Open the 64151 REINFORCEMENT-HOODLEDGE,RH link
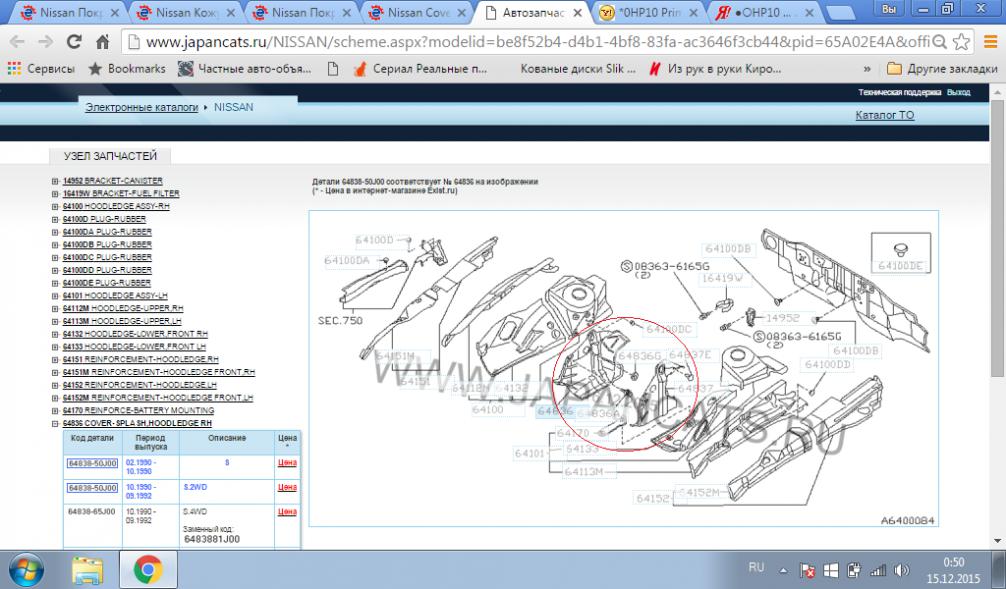This screenshot has height=589, width=1006. tap(141, 360)
